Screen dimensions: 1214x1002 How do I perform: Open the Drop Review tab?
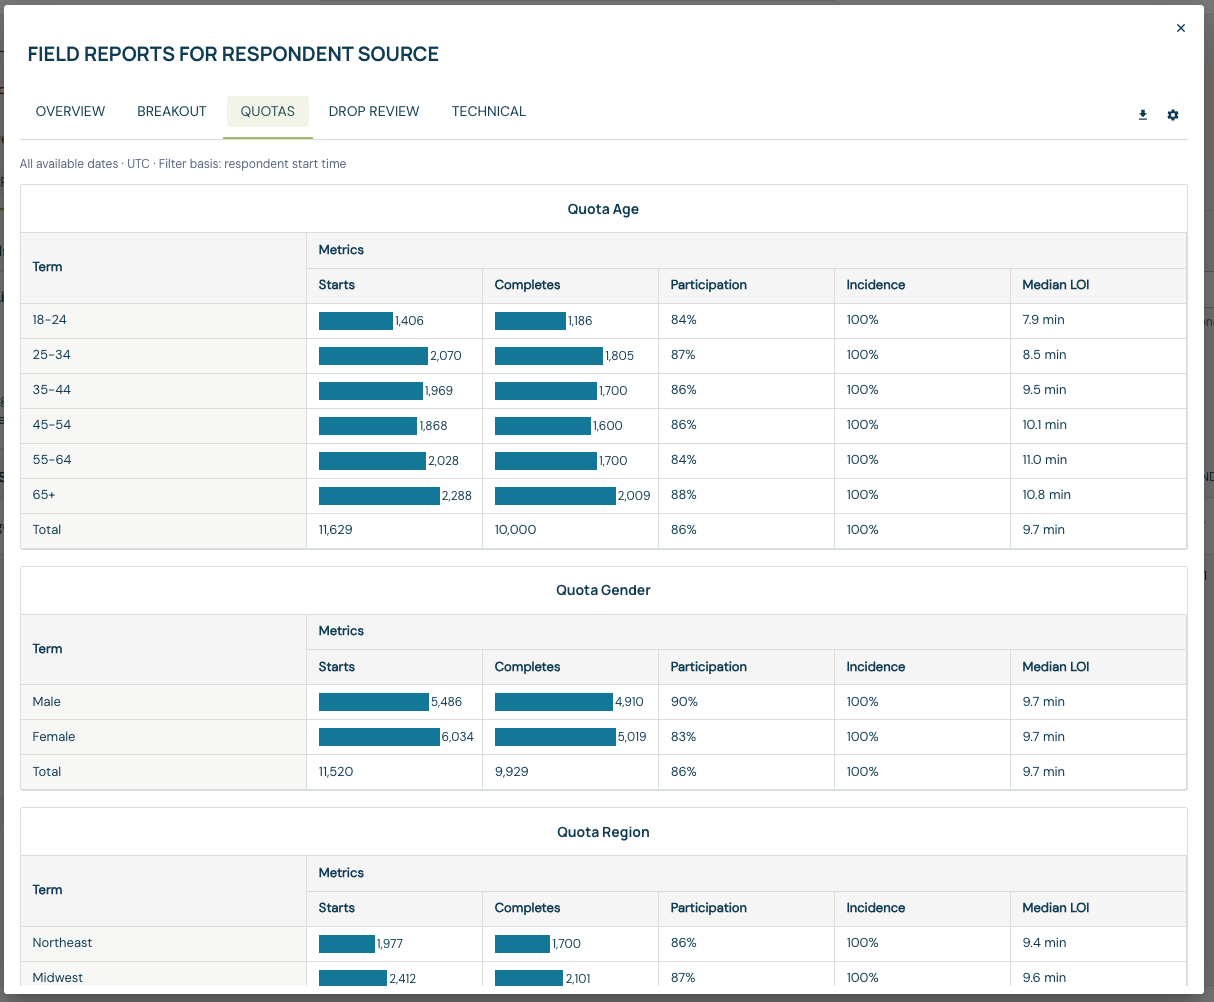click(x=374, y=112)
